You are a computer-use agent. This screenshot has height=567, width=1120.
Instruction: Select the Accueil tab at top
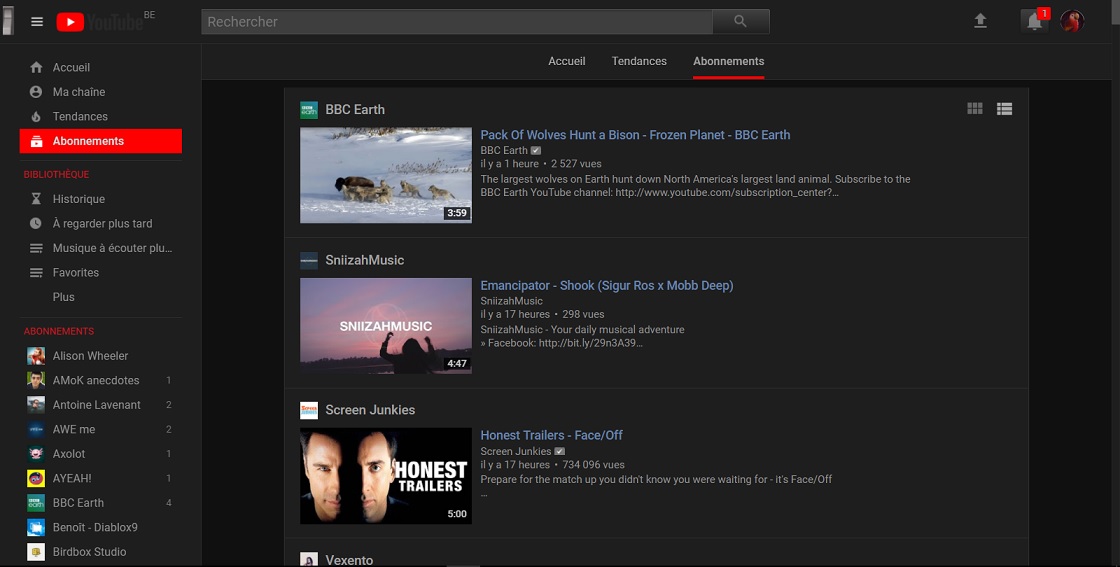(x=566, y=61)
